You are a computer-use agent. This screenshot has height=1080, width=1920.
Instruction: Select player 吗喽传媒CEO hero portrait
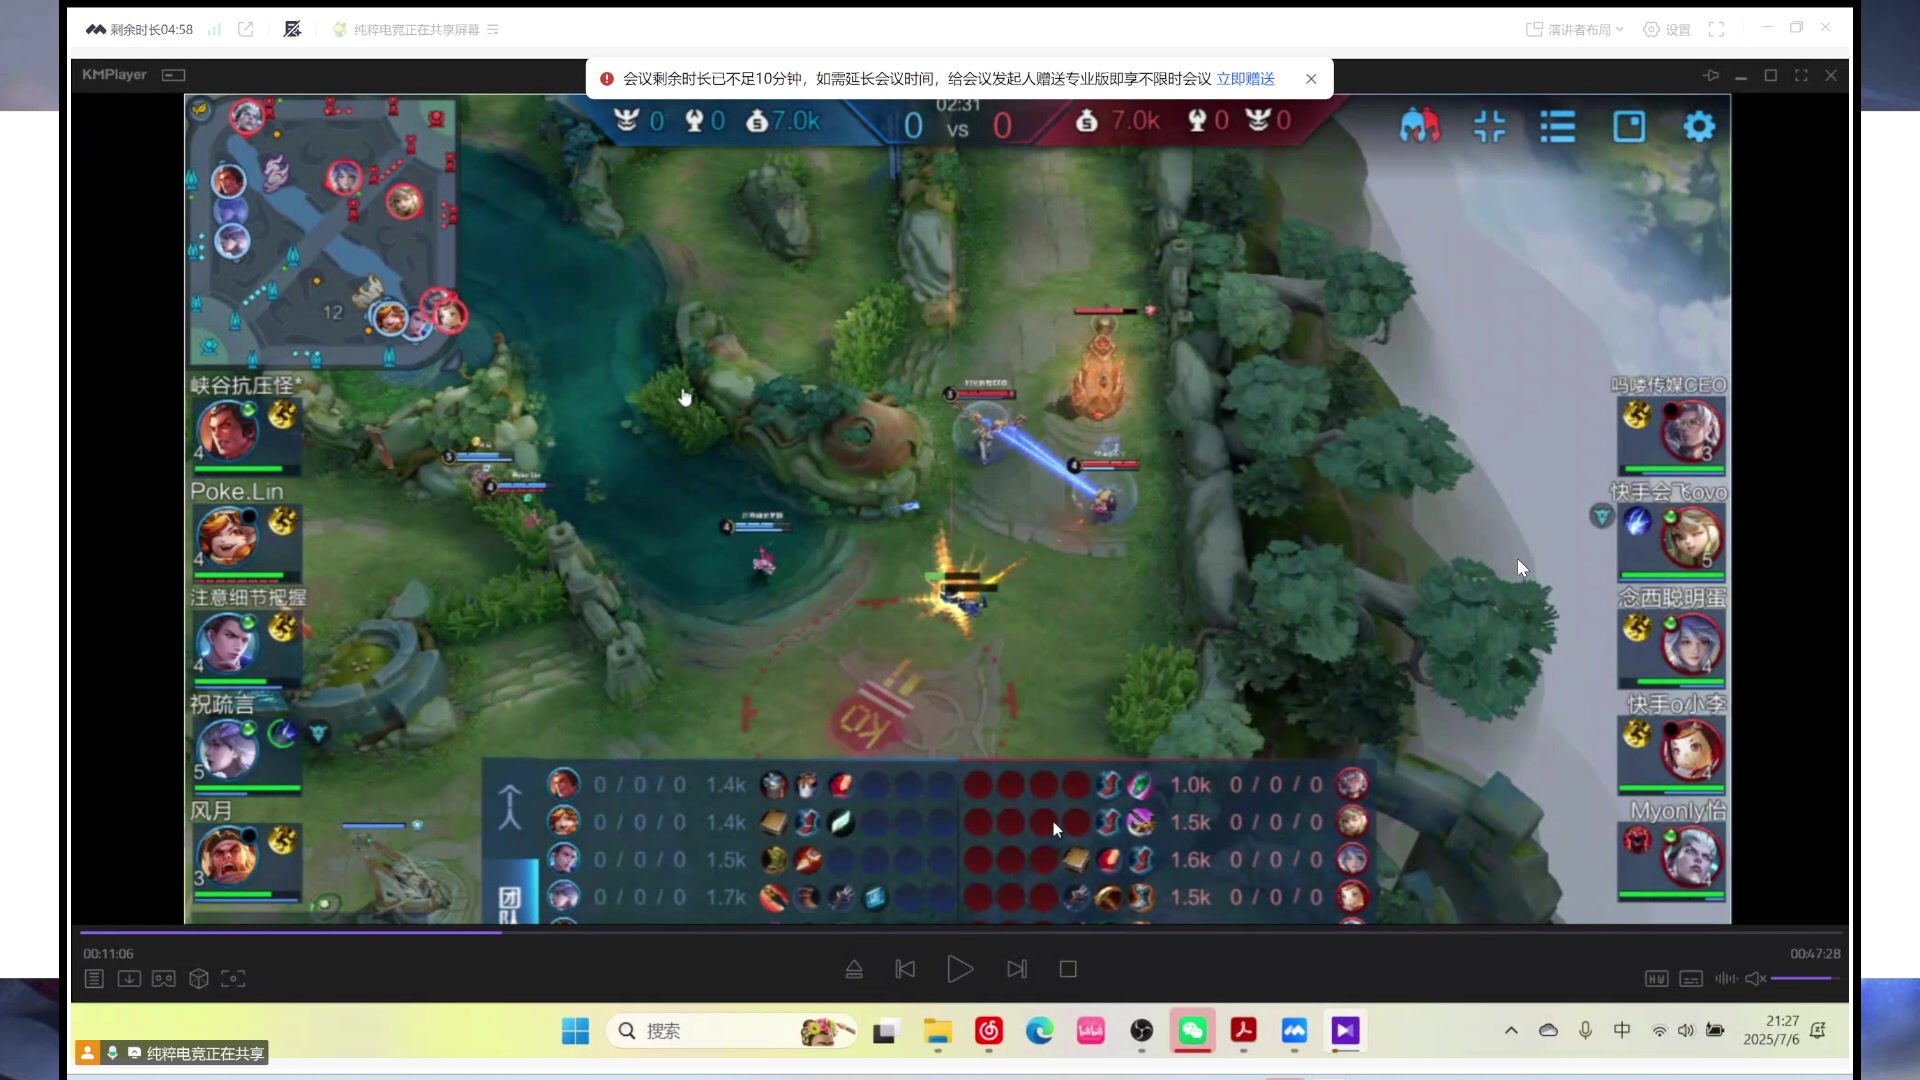click(1691, 431)
